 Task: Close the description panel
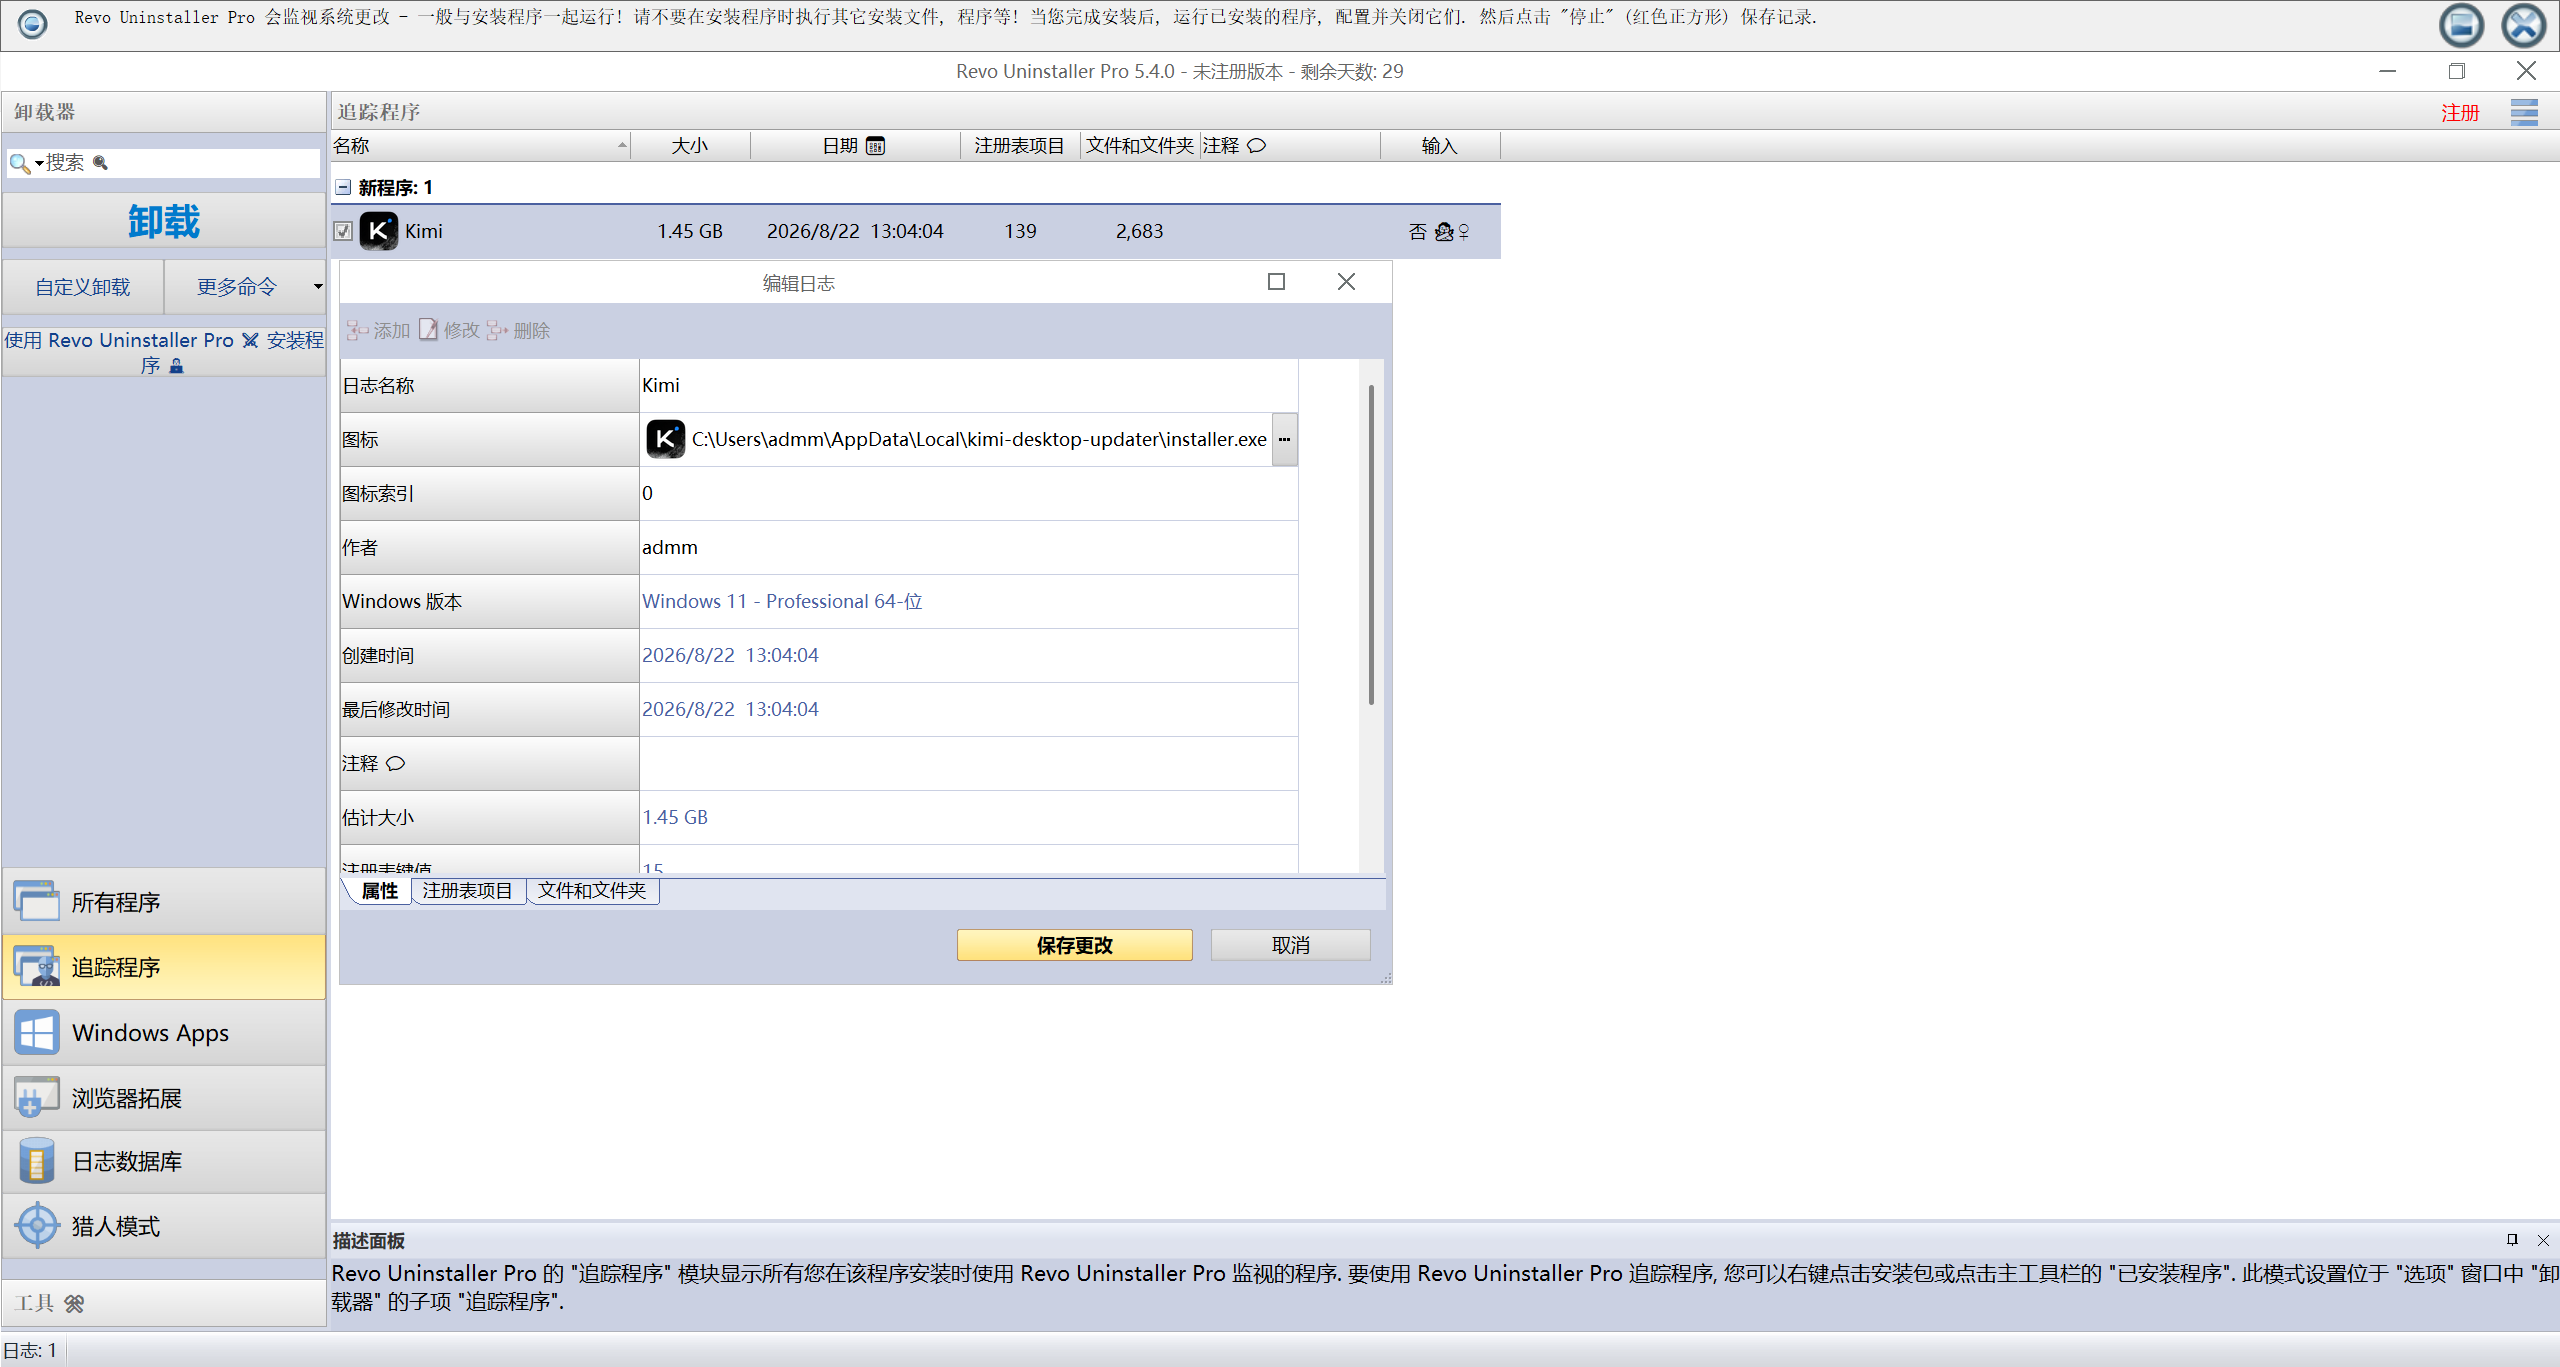[2543, 1240]
